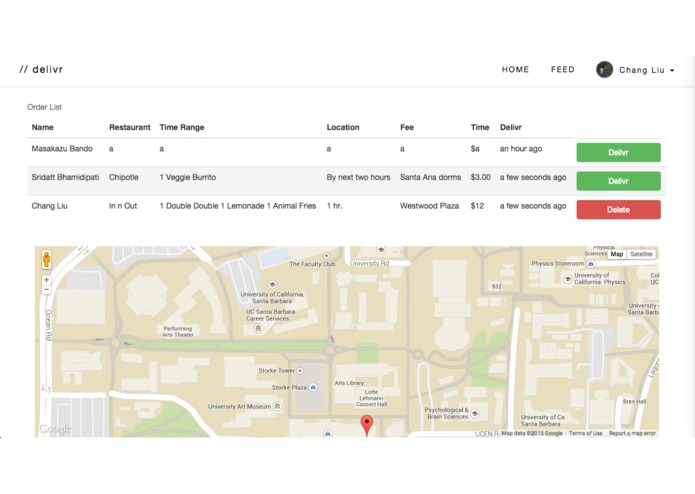This screenshot has width=695, height=494.
Task: Click the University Art Museum icon
Action: 277,406
